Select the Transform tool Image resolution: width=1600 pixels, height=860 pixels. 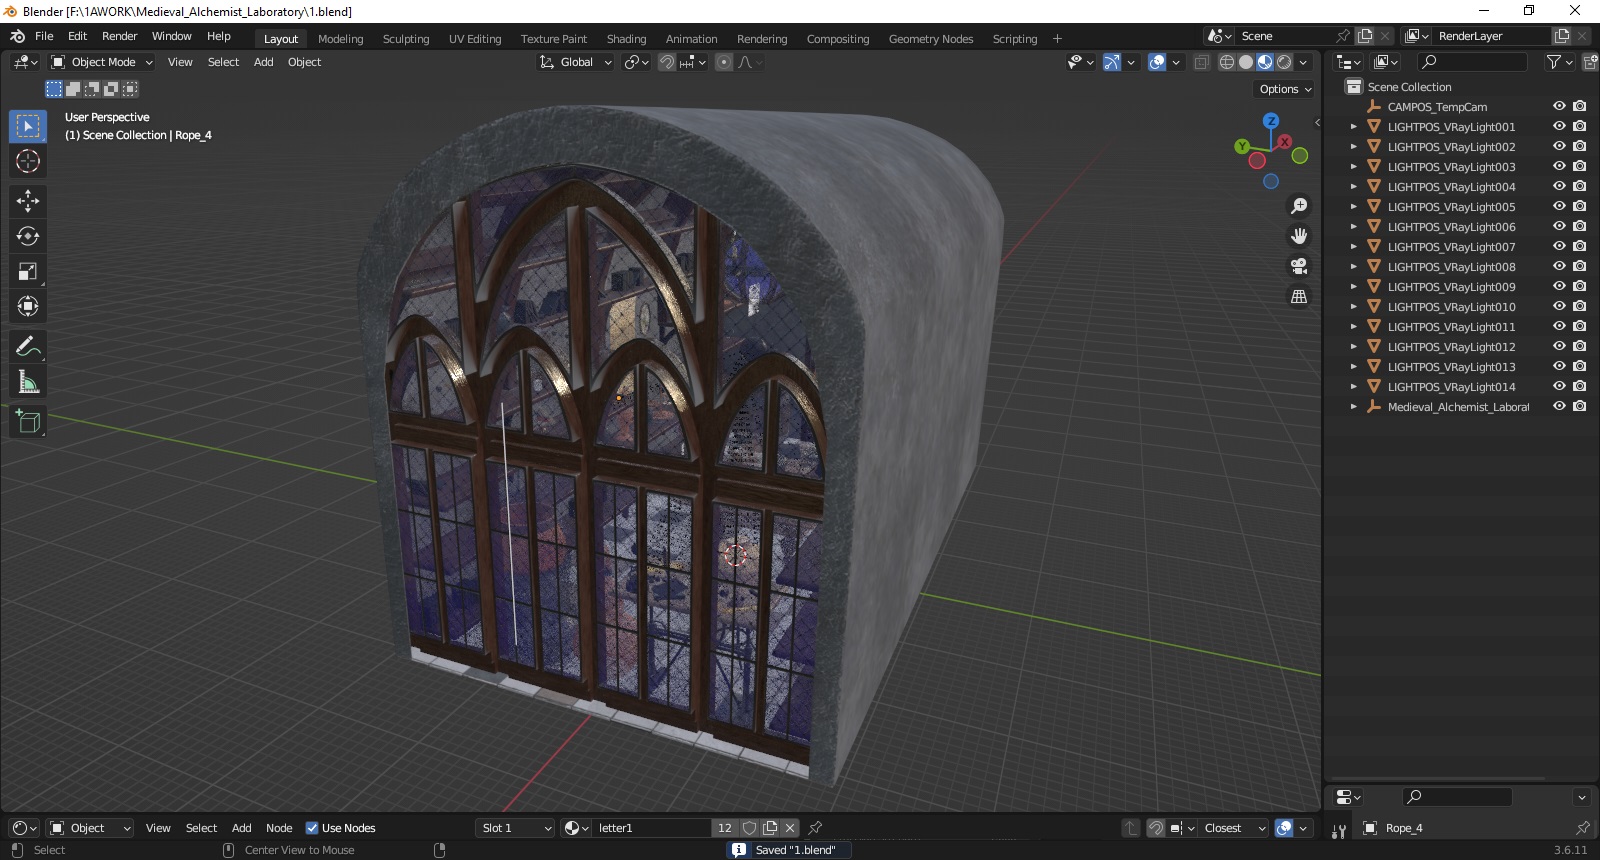[x=28, y=306]
